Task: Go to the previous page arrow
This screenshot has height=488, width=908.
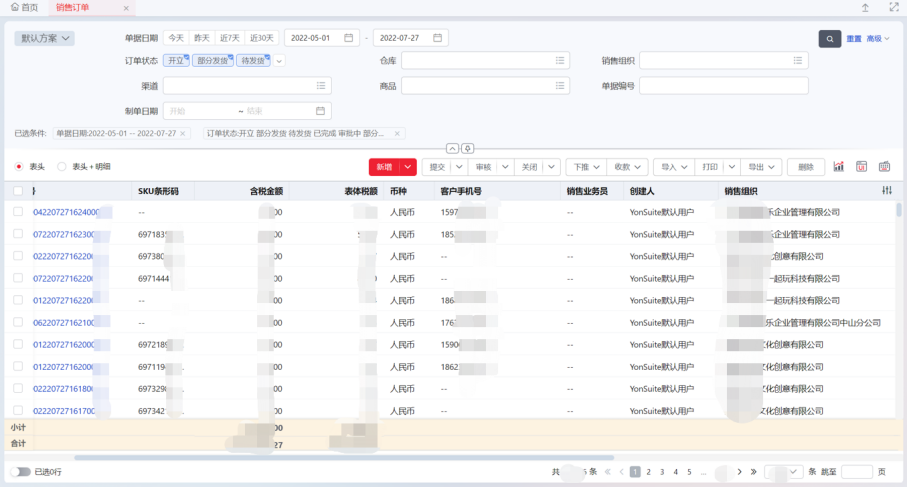Action: click(x=621, y=472)
